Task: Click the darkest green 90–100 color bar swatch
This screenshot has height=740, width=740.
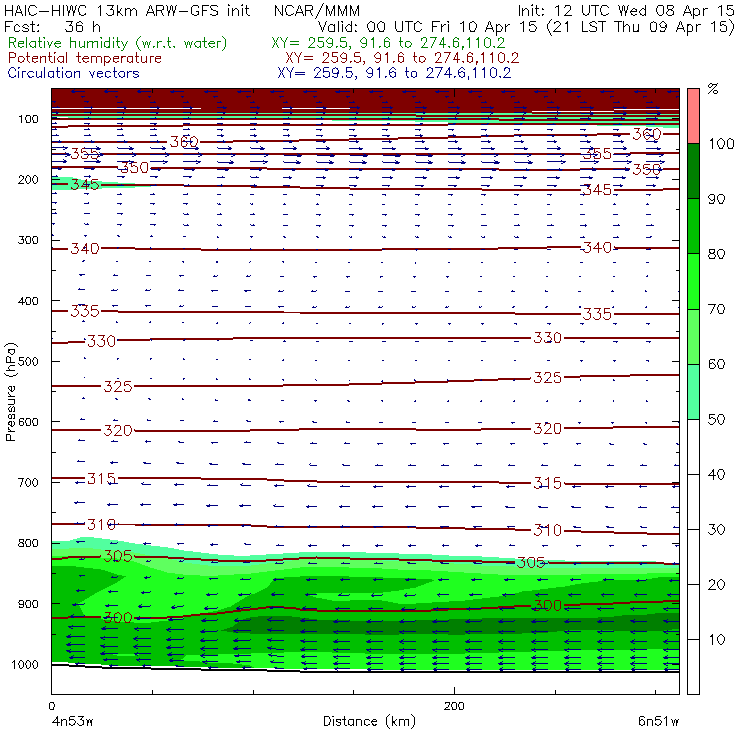Action: 693,171
